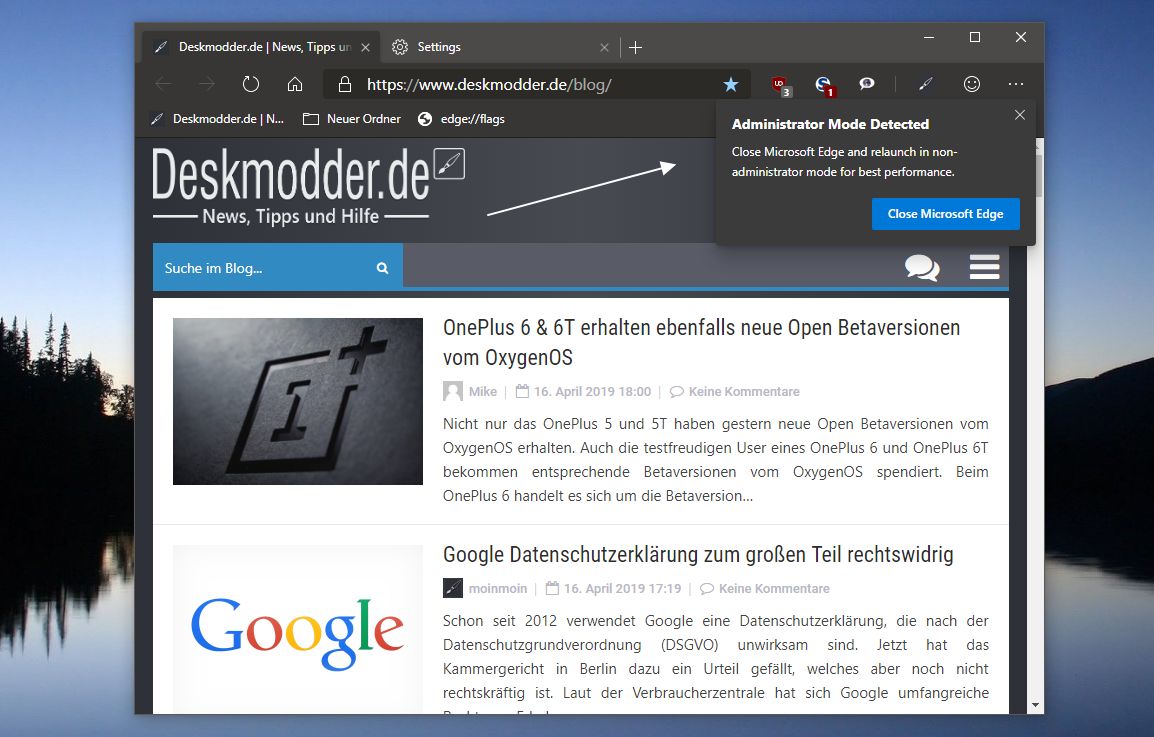Open the OnePlus logo article thumbnail
The height and width of the screenshot is (737, 1154).
(297, 401)
